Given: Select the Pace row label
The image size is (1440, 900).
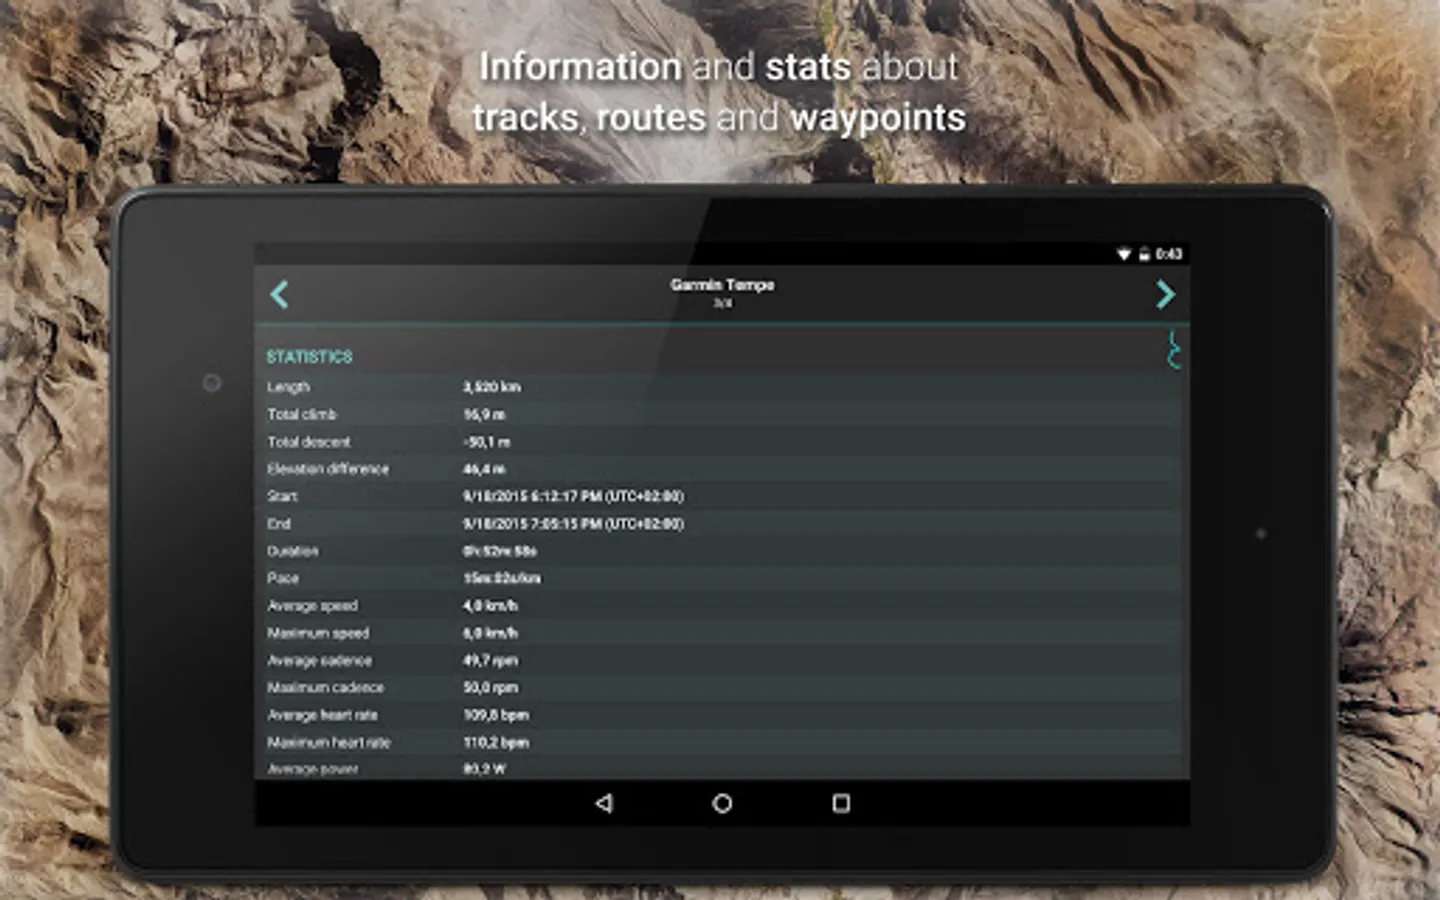Looking at the screenshot, I should pos(283,578).
